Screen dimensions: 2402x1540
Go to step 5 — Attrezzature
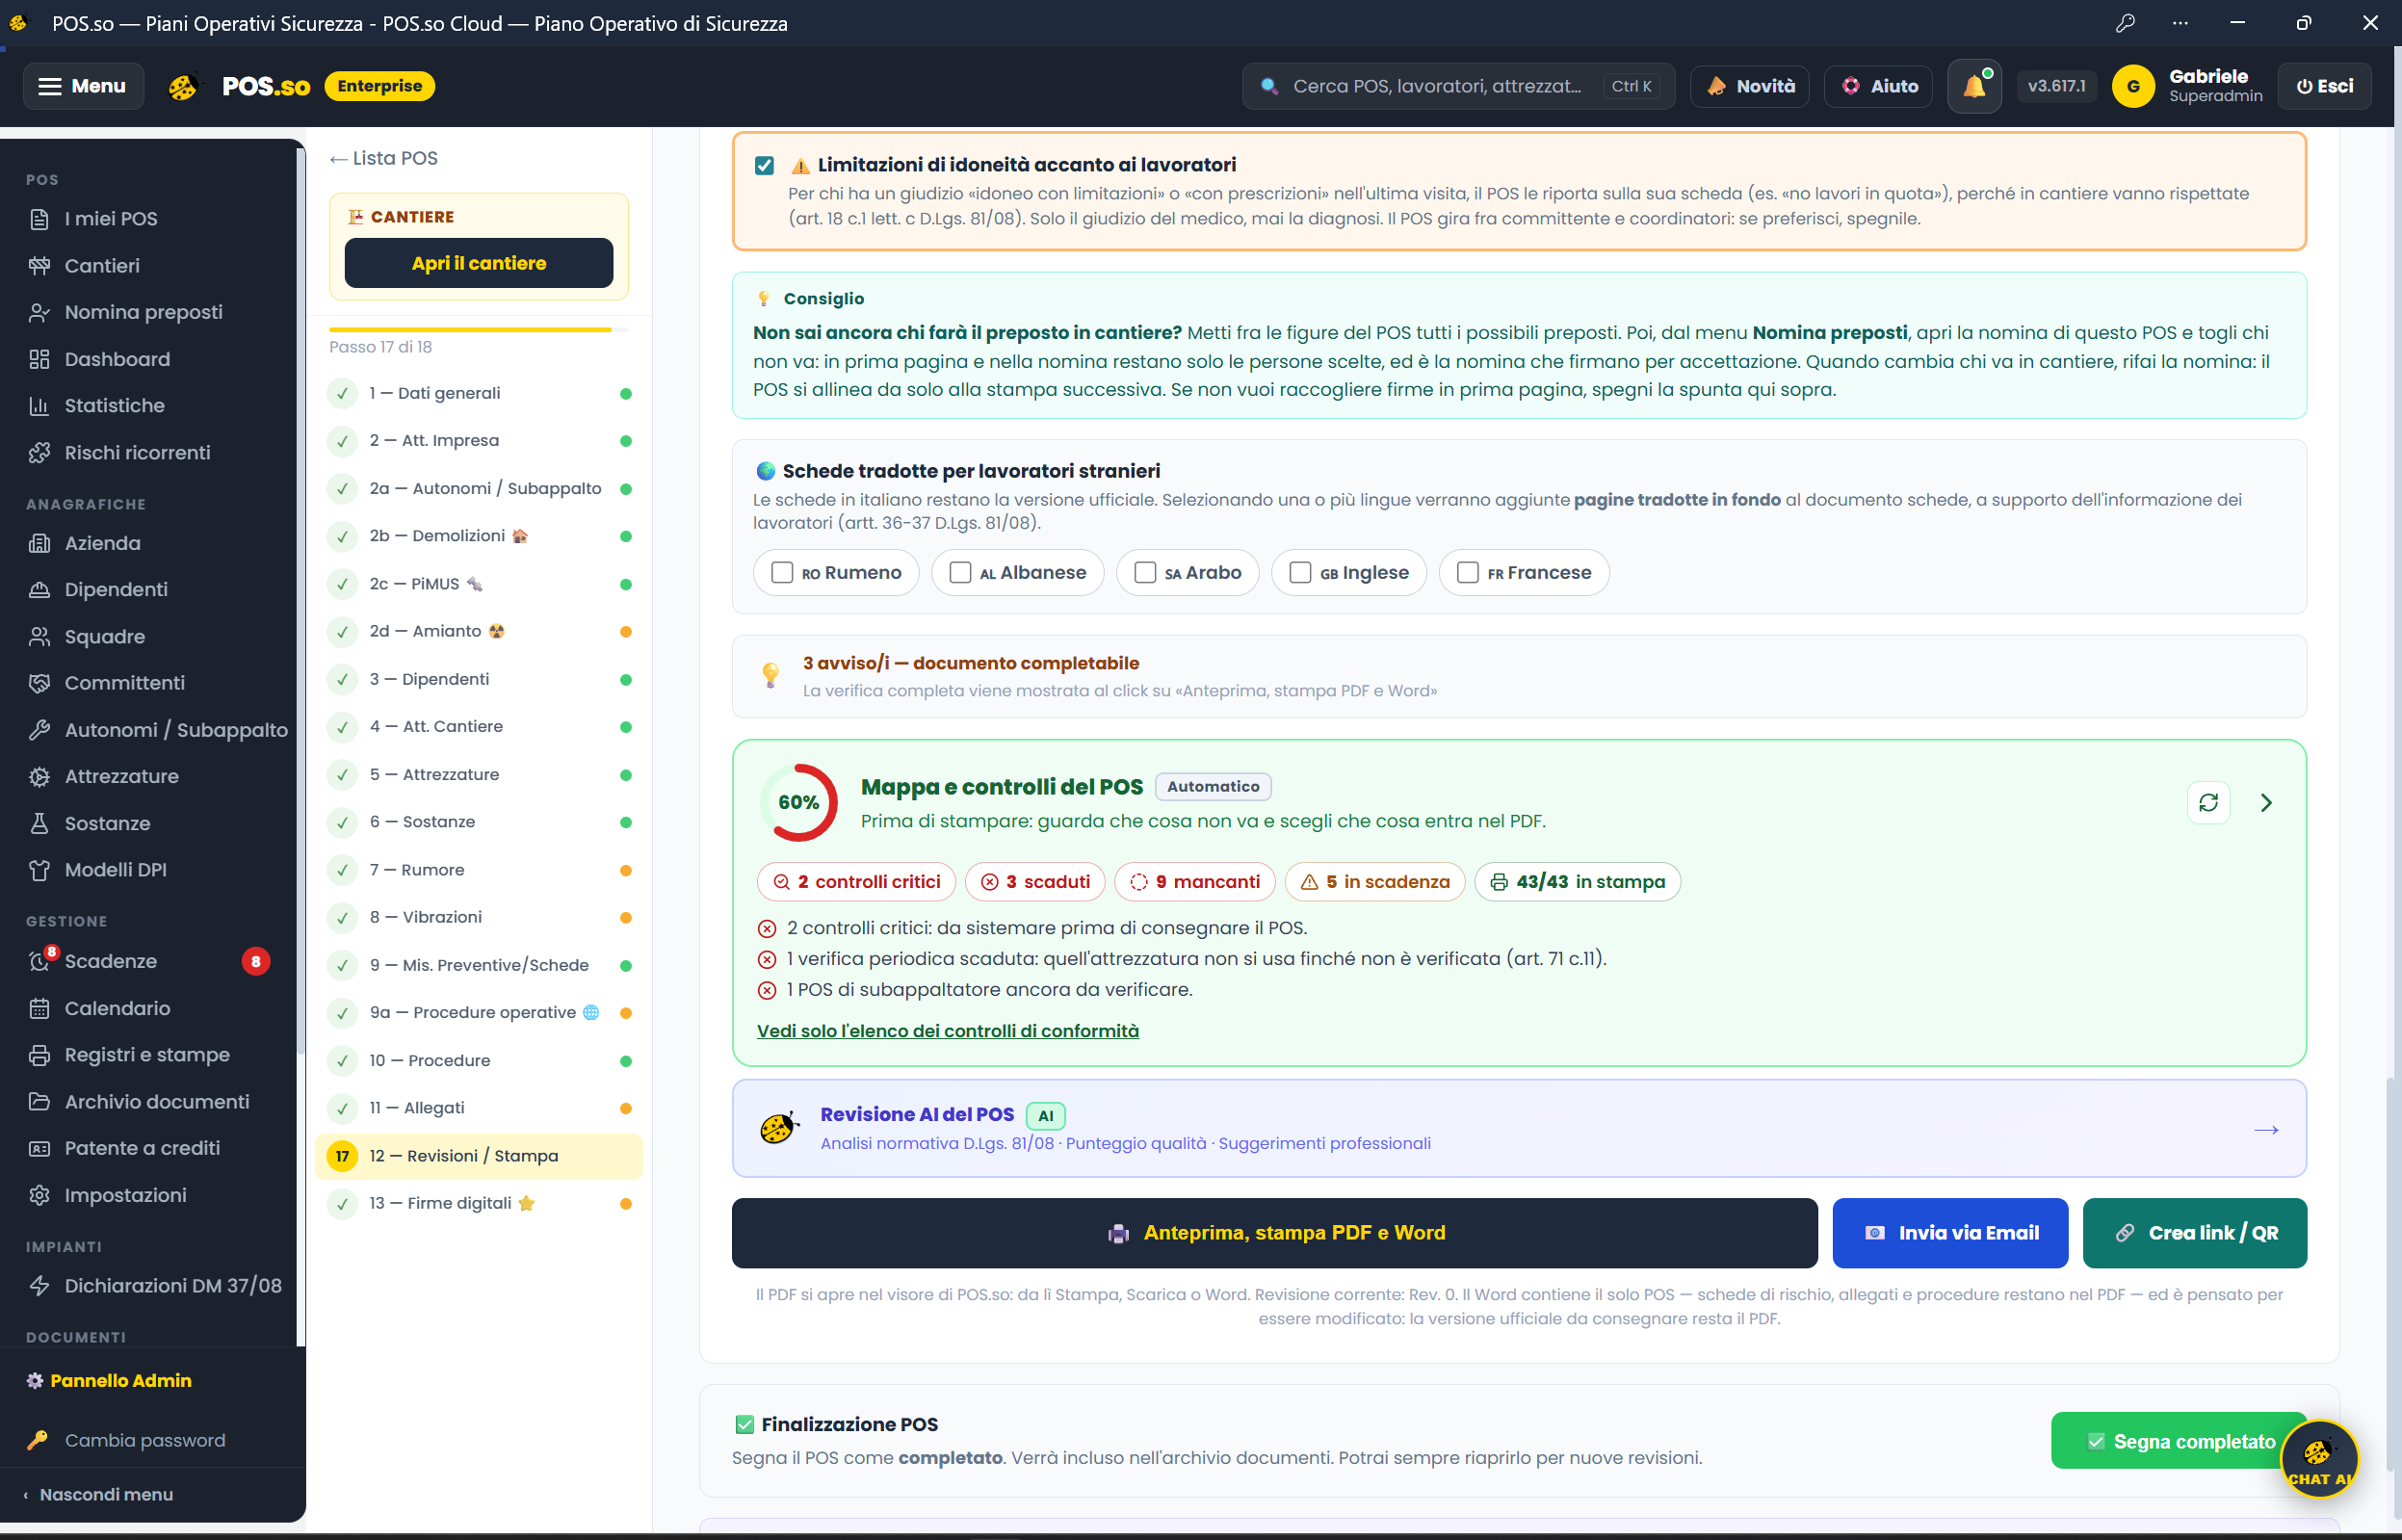pos(479,774)
